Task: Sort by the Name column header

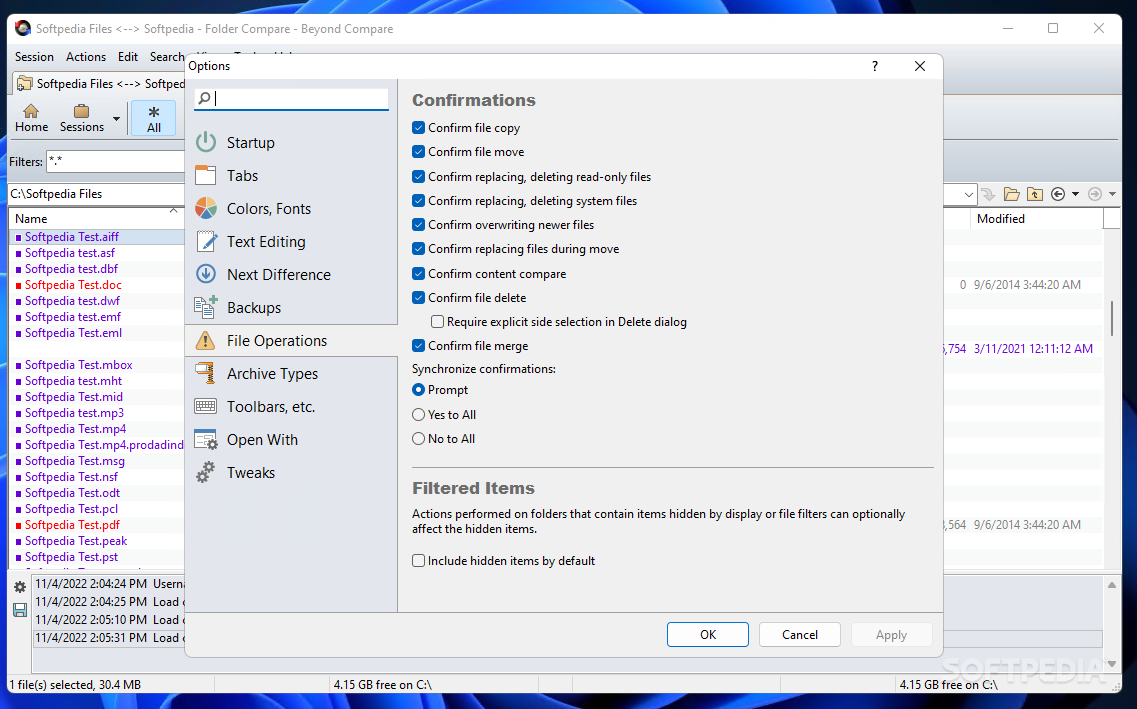Action: [x=96, y=219]
